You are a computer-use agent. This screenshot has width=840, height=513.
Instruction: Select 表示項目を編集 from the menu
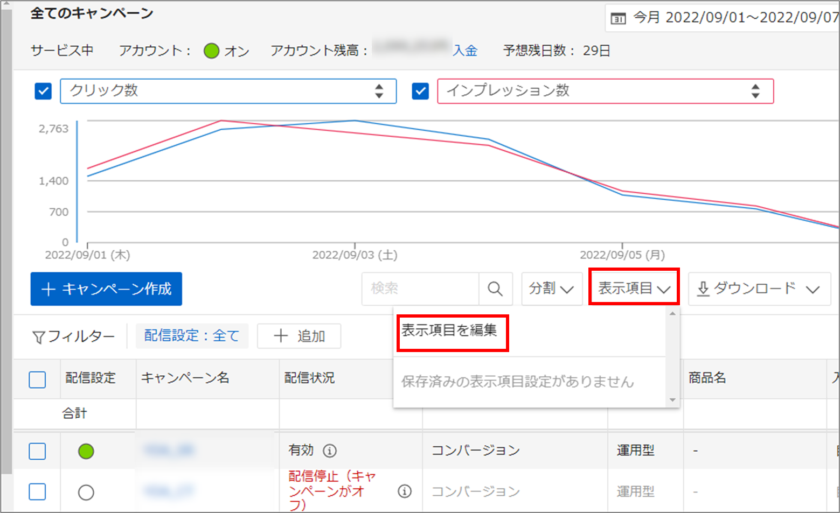coord(449,329)
